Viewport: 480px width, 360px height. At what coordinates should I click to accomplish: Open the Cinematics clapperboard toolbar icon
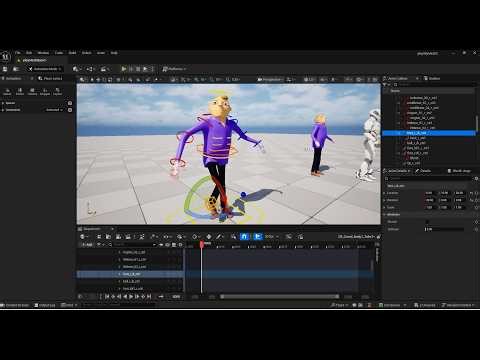click(x=105, y=69)
